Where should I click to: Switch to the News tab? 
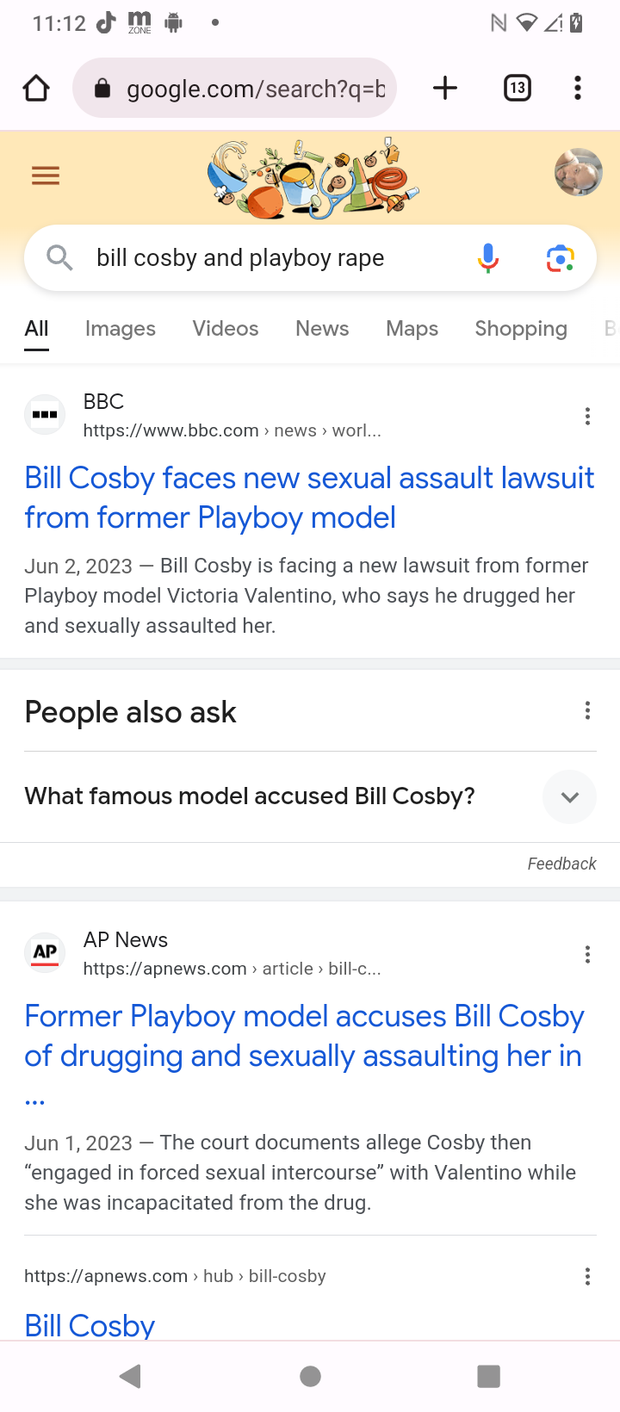(x=322, y=328)
